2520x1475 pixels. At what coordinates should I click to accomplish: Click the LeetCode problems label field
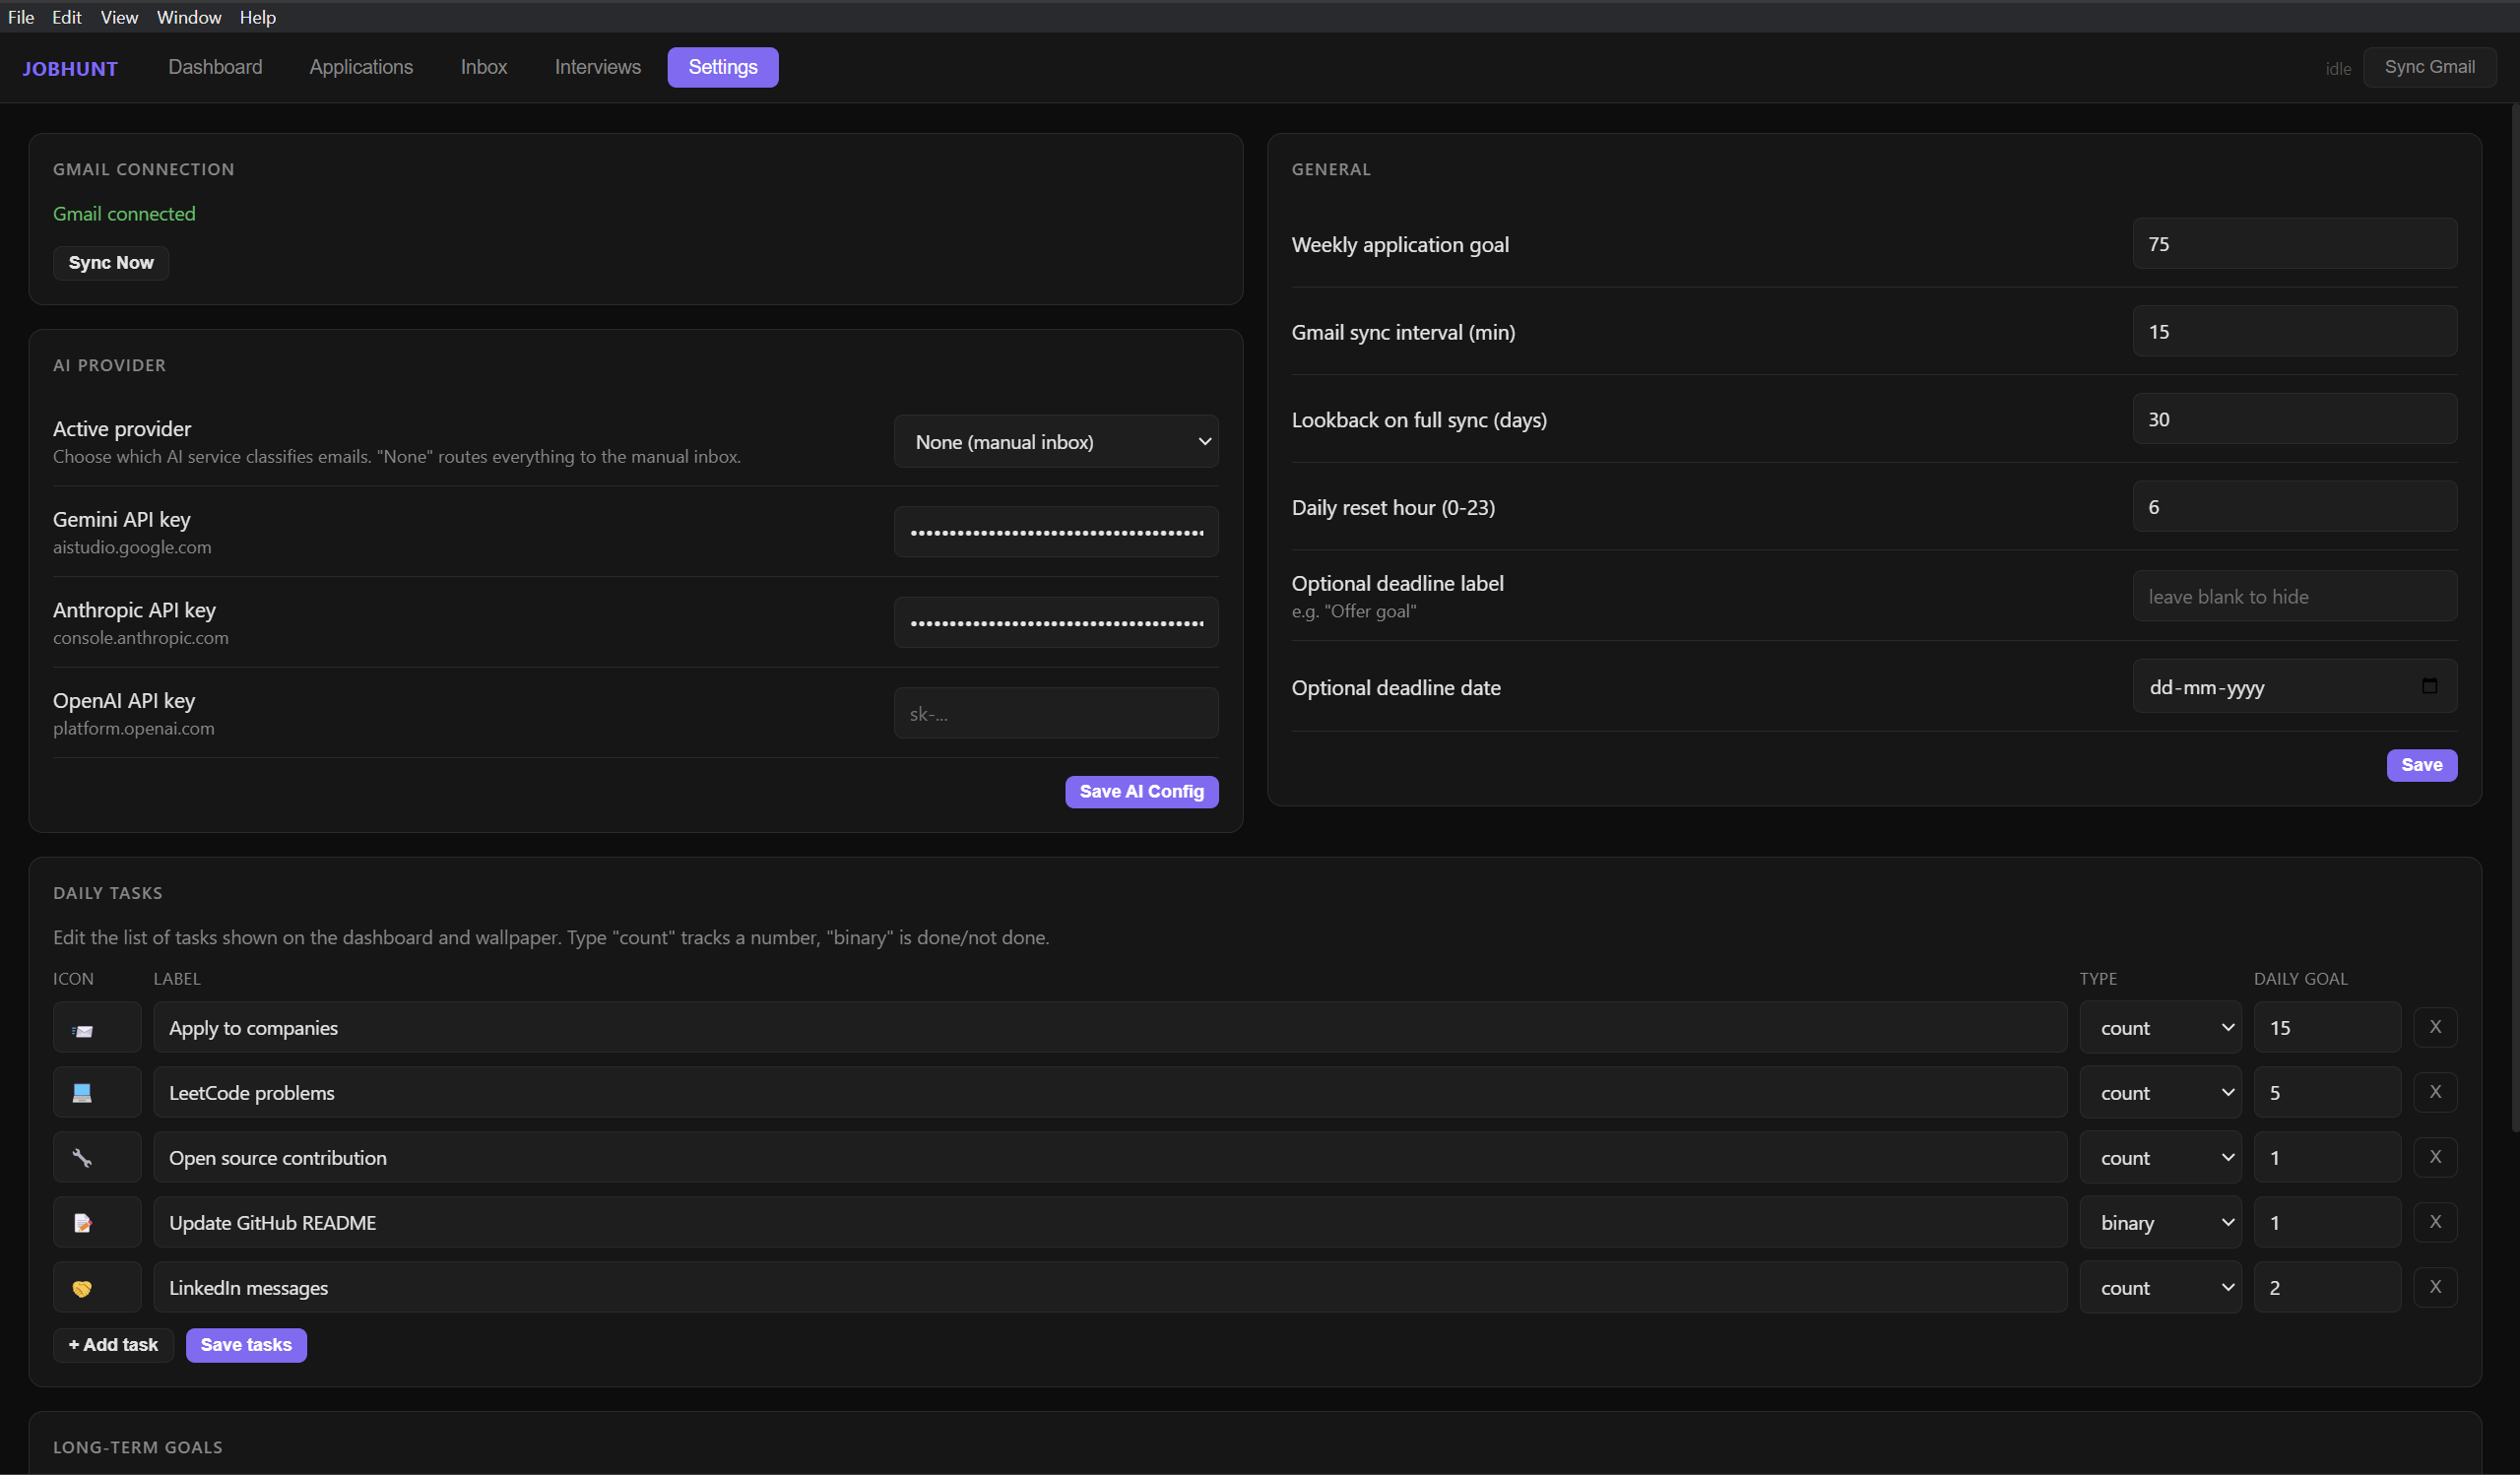pos(1110,1093)
